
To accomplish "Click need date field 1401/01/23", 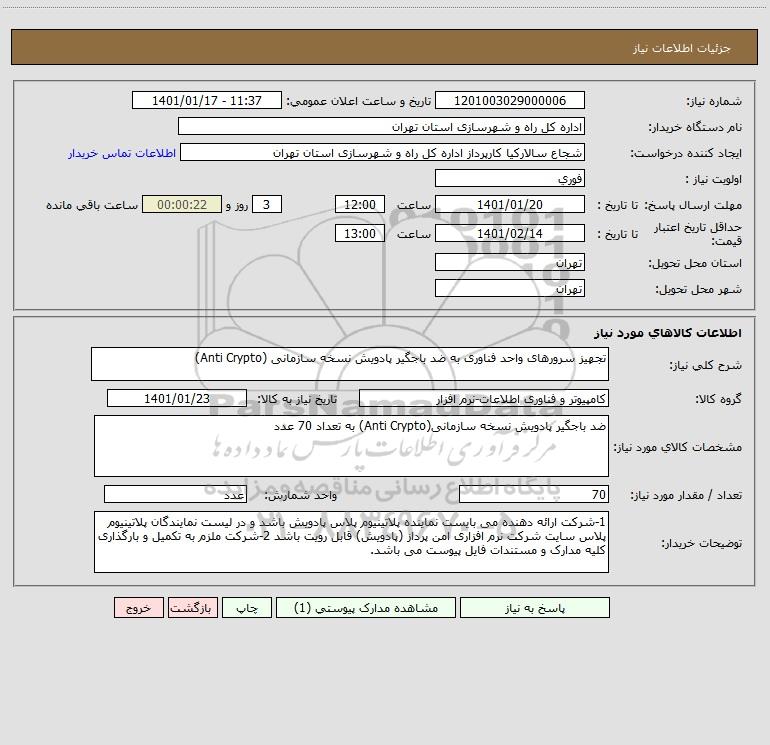I will pyautogui.click(x=177, y=398).
